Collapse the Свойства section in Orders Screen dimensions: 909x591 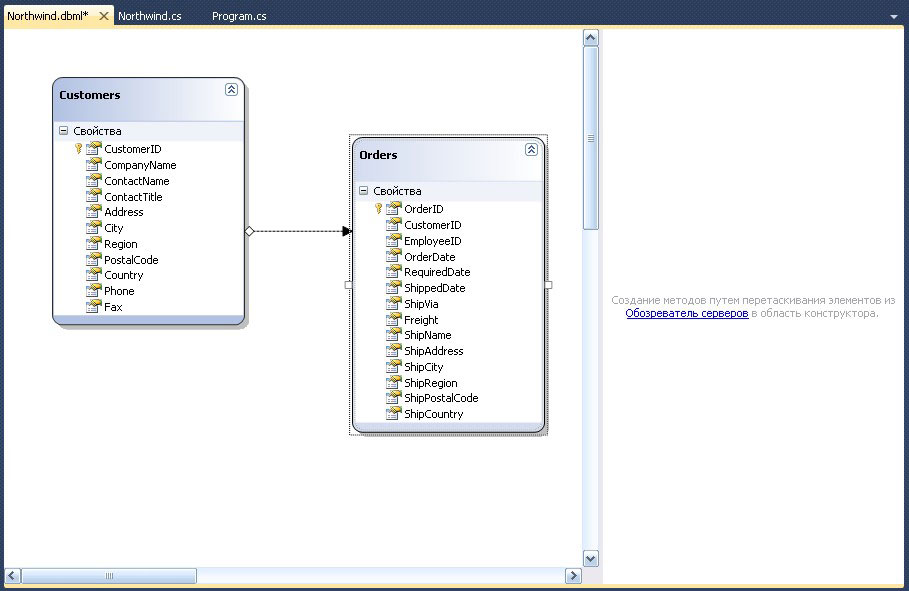363,190
